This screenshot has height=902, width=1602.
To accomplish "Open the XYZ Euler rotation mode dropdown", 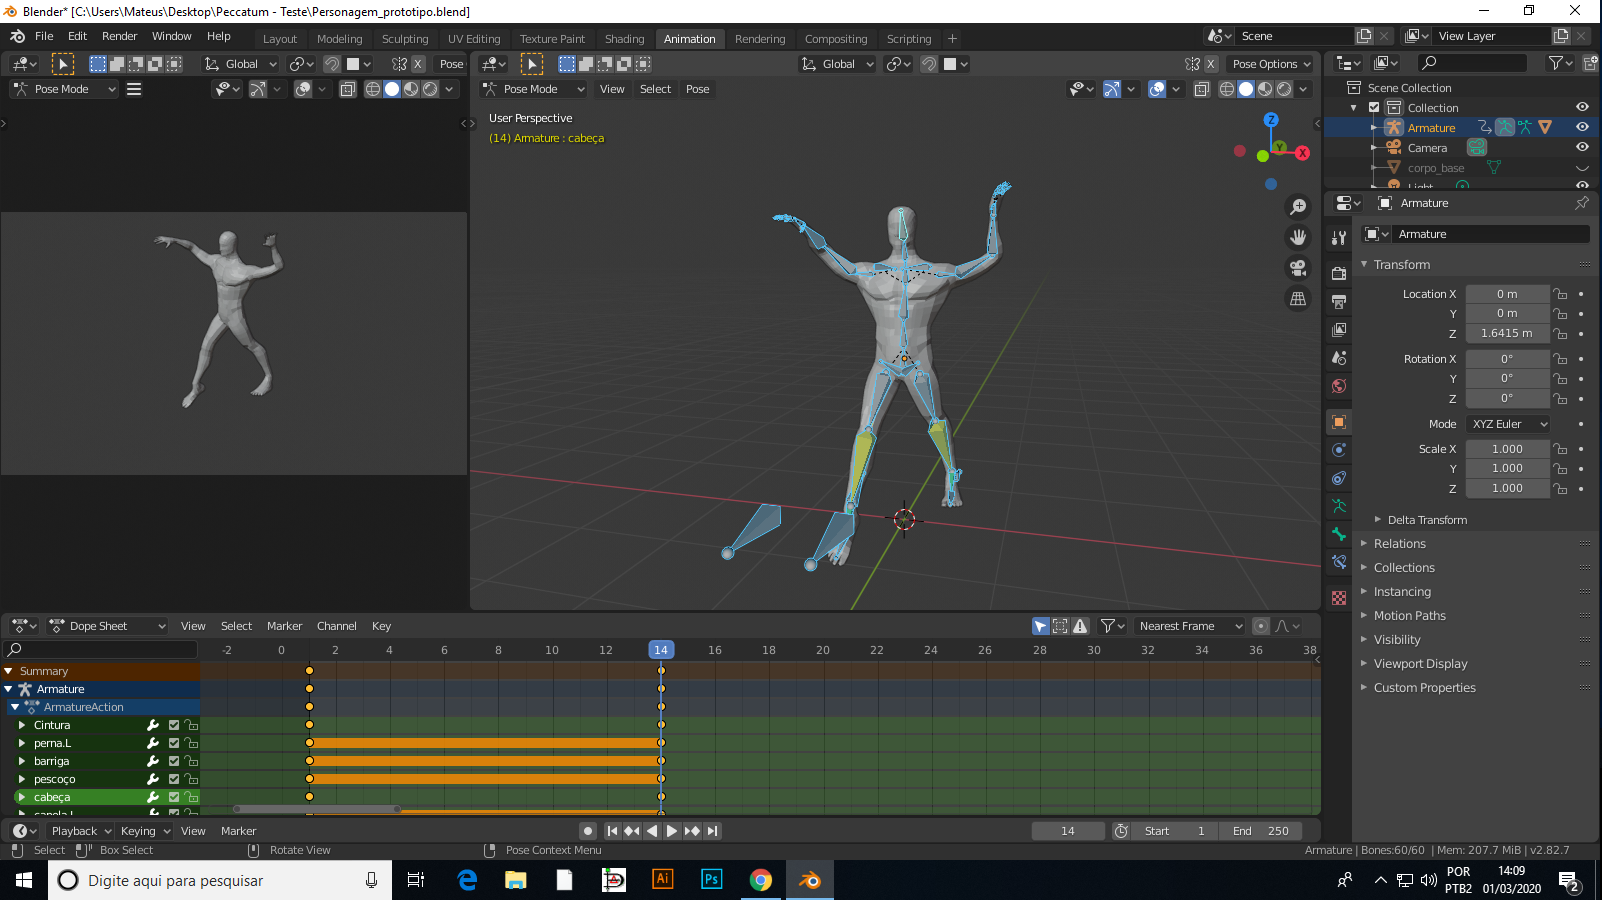I will (1508, 424).
